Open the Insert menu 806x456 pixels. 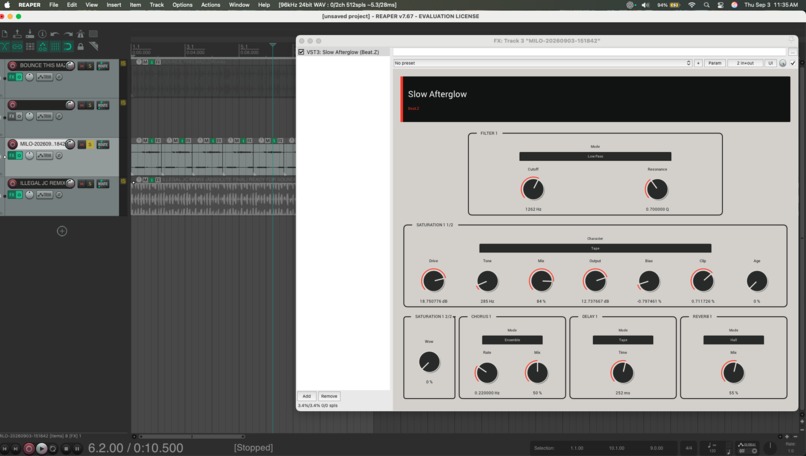114,5
